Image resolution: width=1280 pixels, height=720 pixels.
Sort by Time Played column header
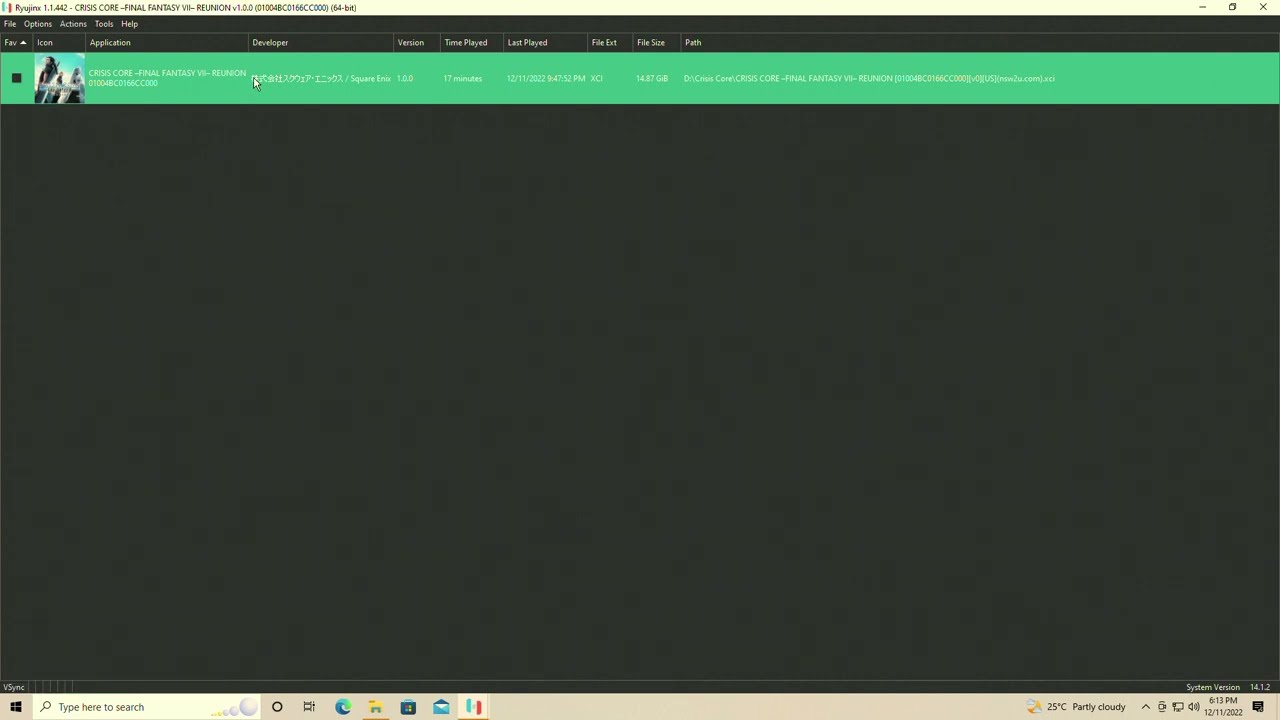472,43
